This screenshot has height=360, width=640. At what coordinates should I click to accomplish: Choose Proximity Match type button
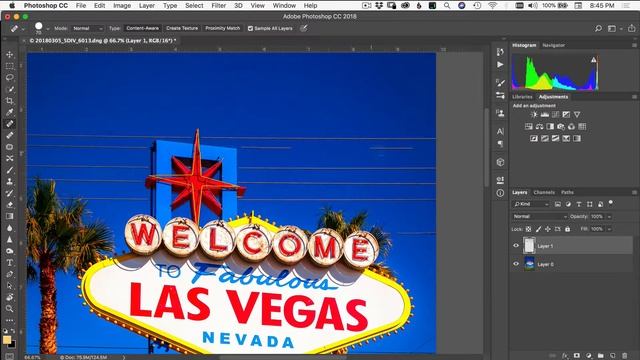(x=222, y=29)
